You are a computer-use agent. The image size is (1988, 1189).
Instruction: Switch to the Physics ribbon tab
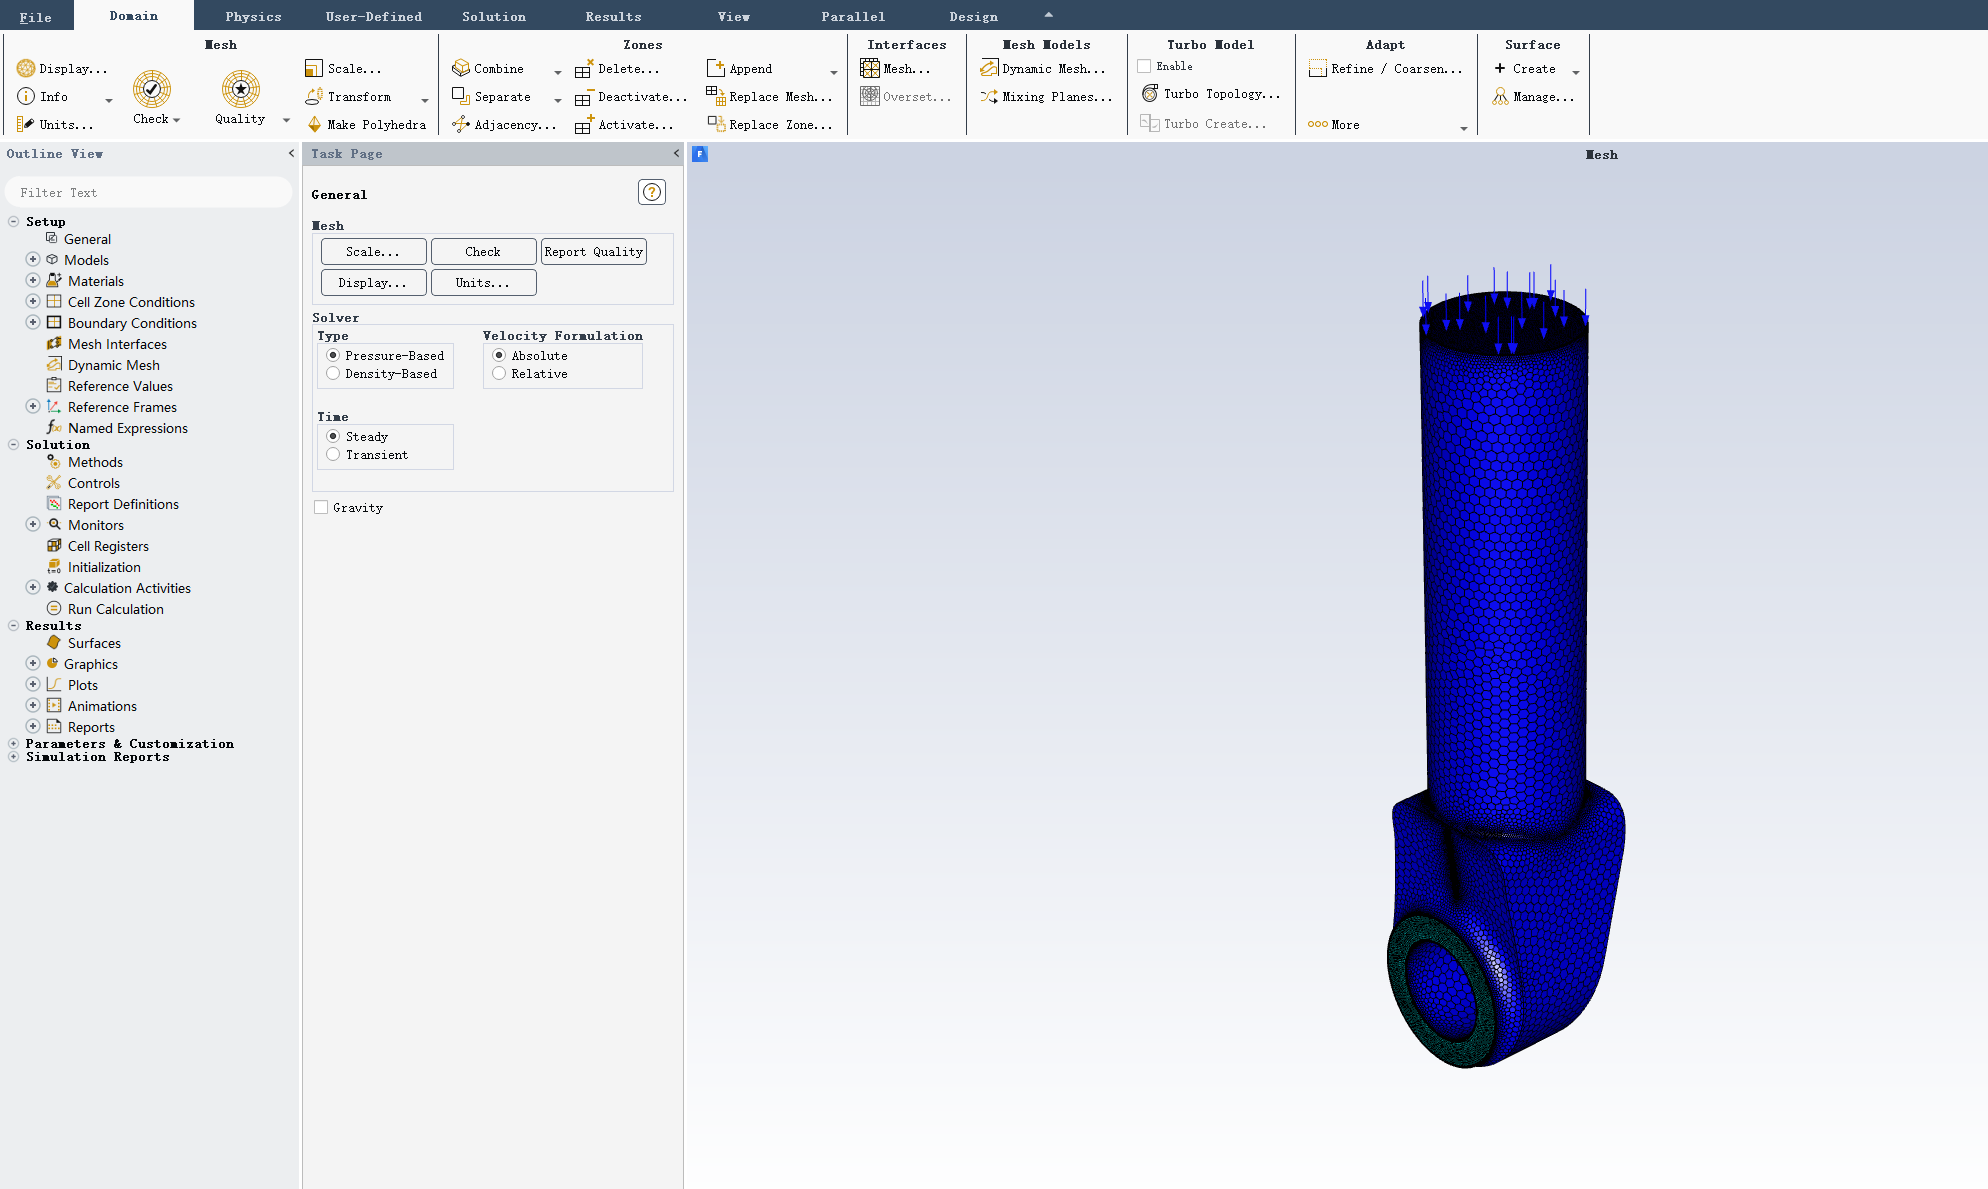point(253,16)
